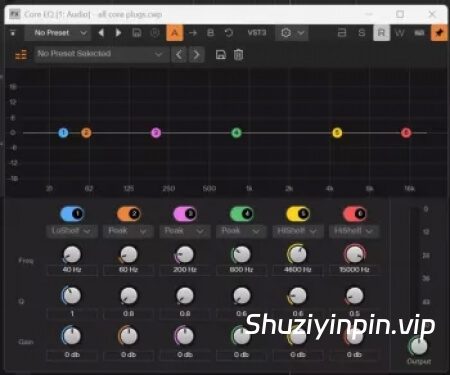Toggle the red band 6 switch
This screenshot has width=450, height=375.
pos(355,214)
